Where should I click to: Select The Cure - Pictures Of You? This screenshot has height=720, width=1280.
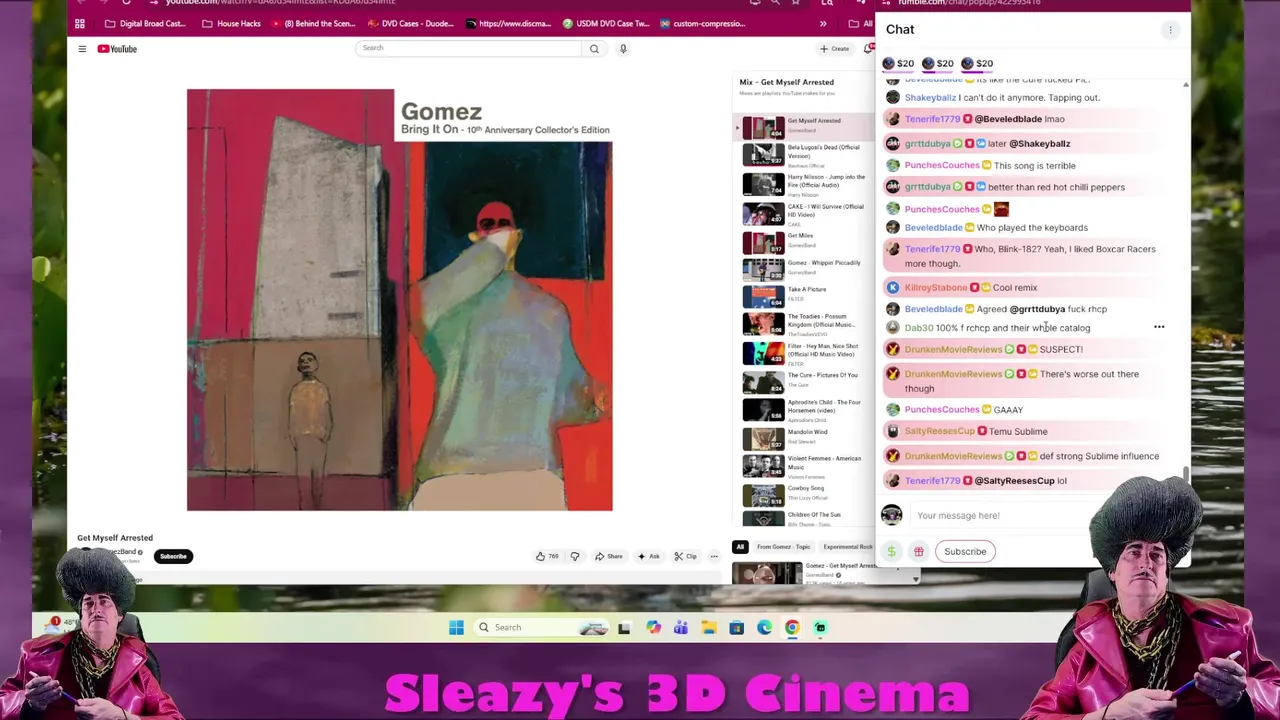[x=805, y=381]
